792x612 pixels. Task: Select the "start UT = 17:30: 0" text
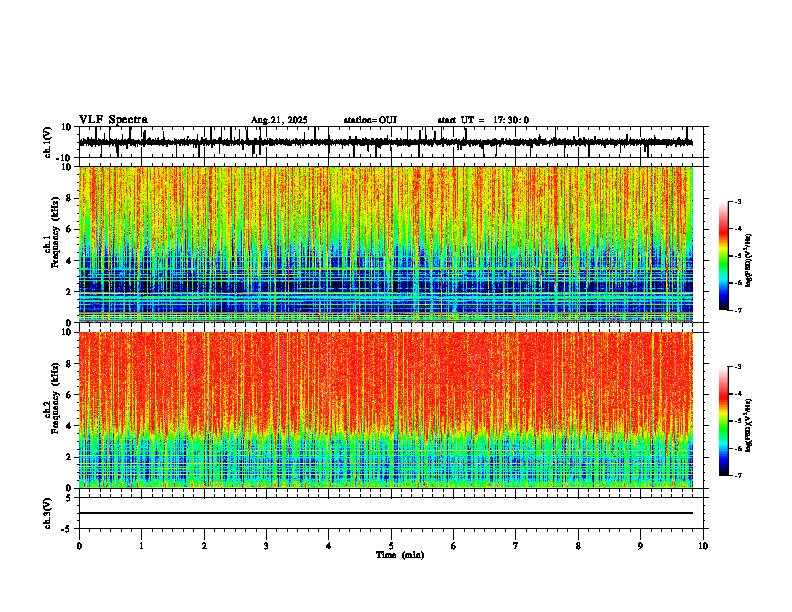click(483, 120)
